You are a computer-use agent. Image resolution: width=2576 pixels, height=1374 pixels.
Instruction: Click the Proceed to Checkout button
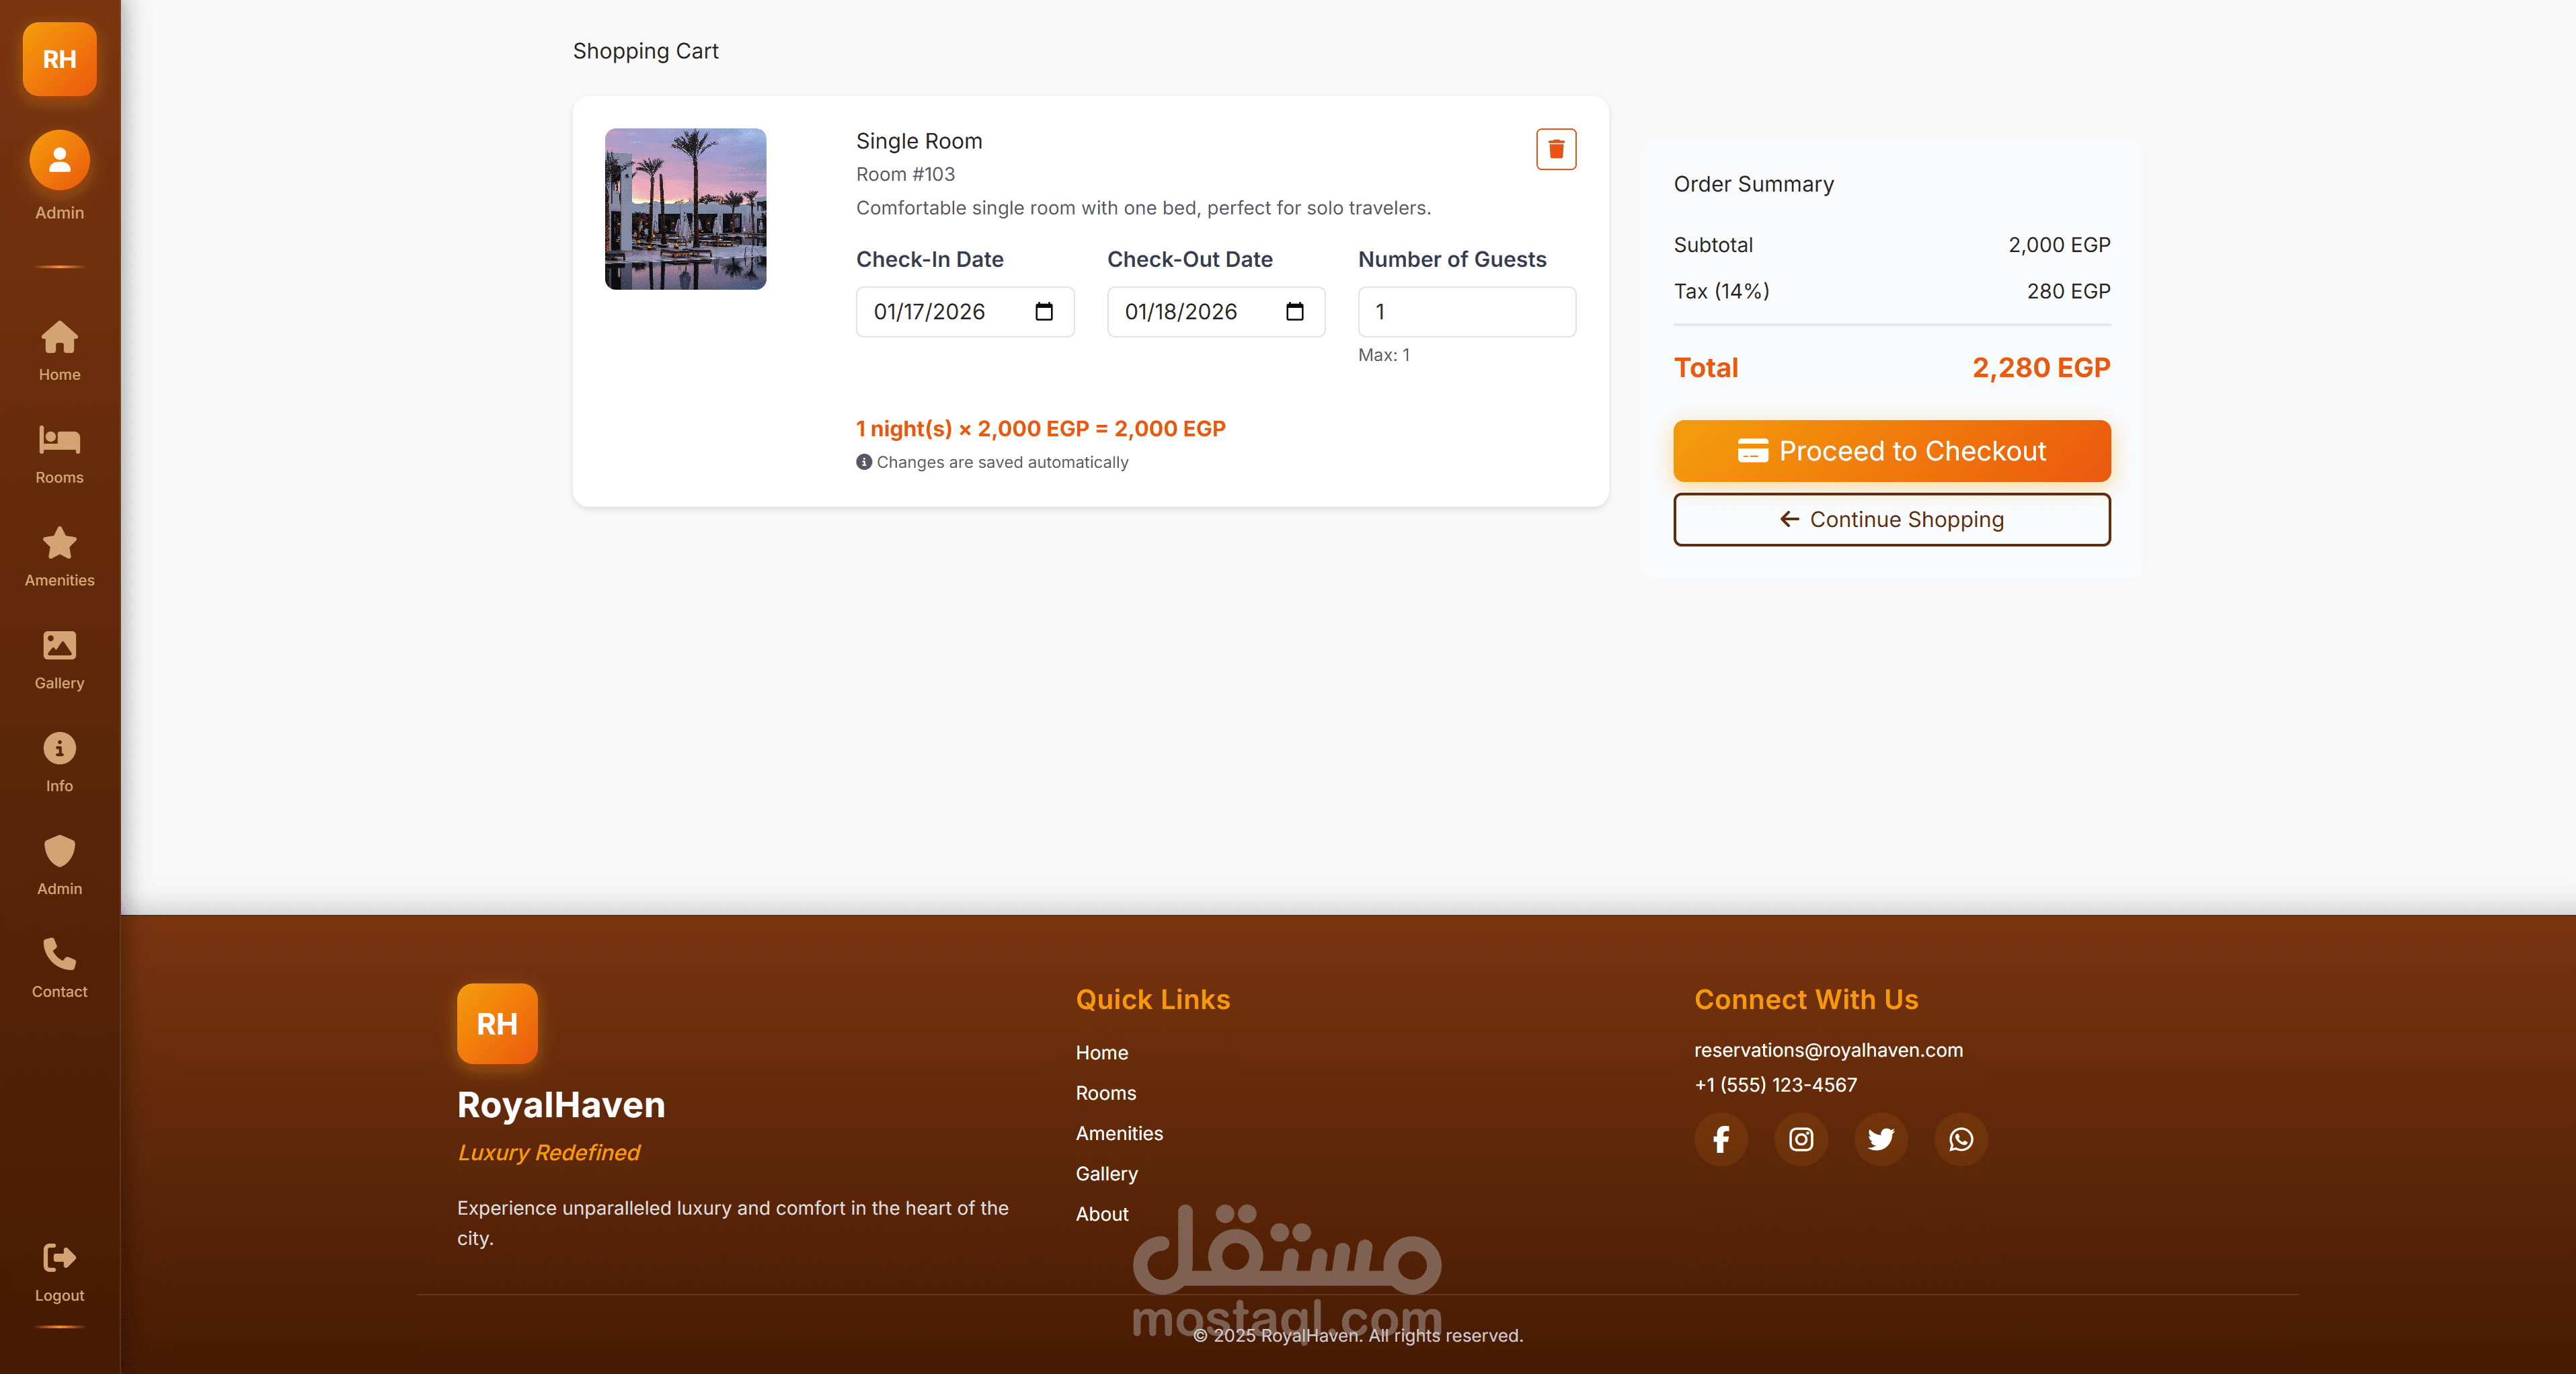pyautogui.click(x=1891, y=451)
